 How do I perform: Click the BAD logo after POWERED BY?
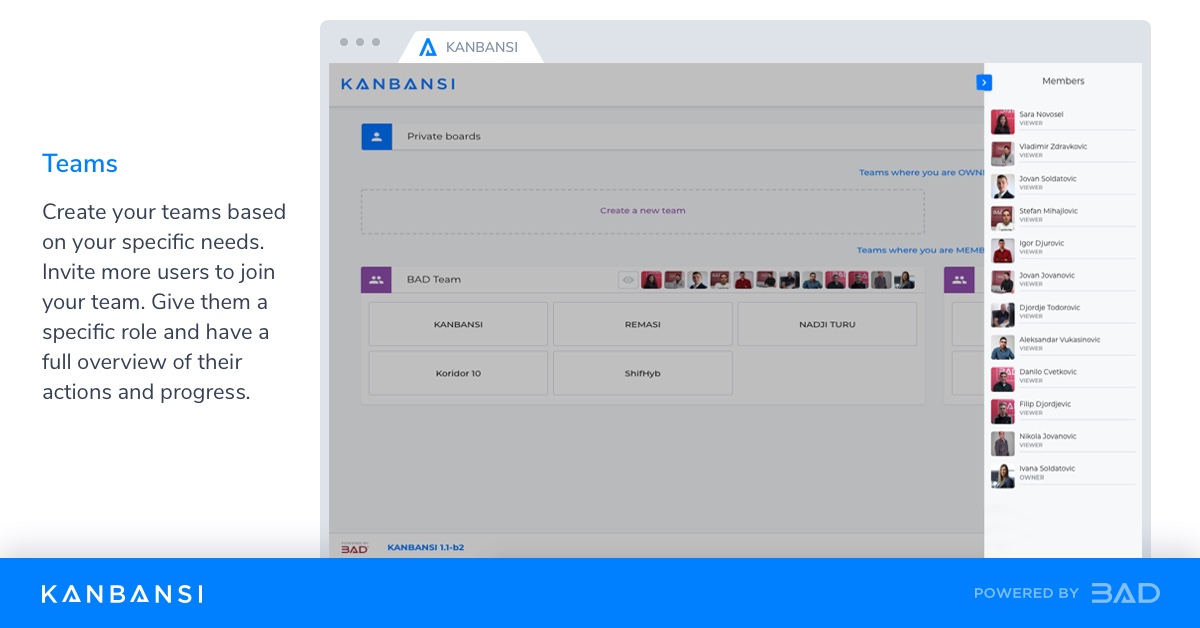pos(1125,593)
